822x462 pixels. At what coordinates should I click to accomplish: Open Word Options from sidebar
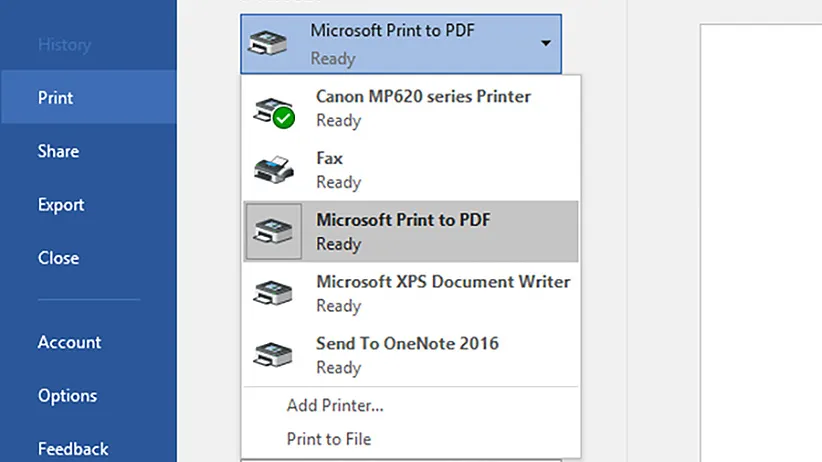point(67,396)
